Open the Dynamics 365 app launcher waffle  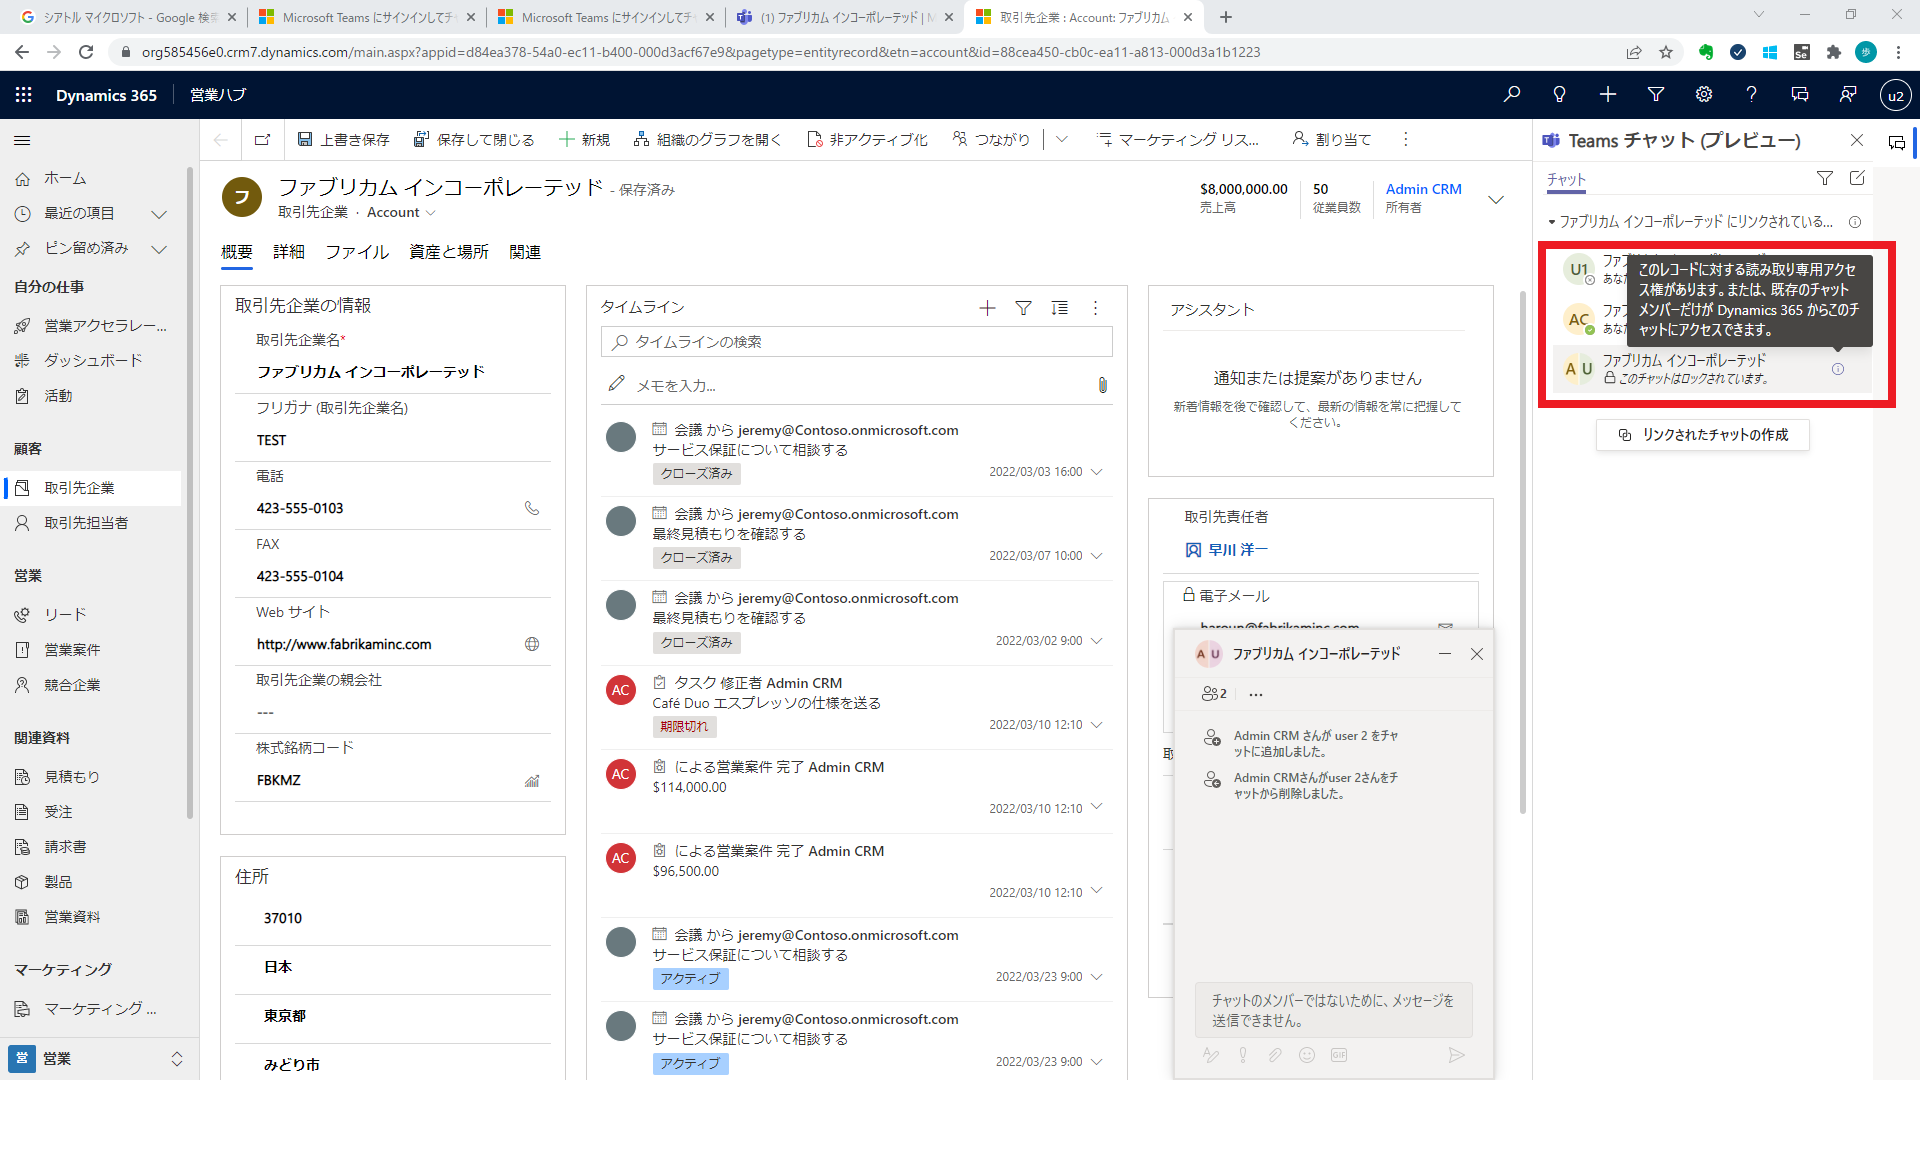coord(24,95)
